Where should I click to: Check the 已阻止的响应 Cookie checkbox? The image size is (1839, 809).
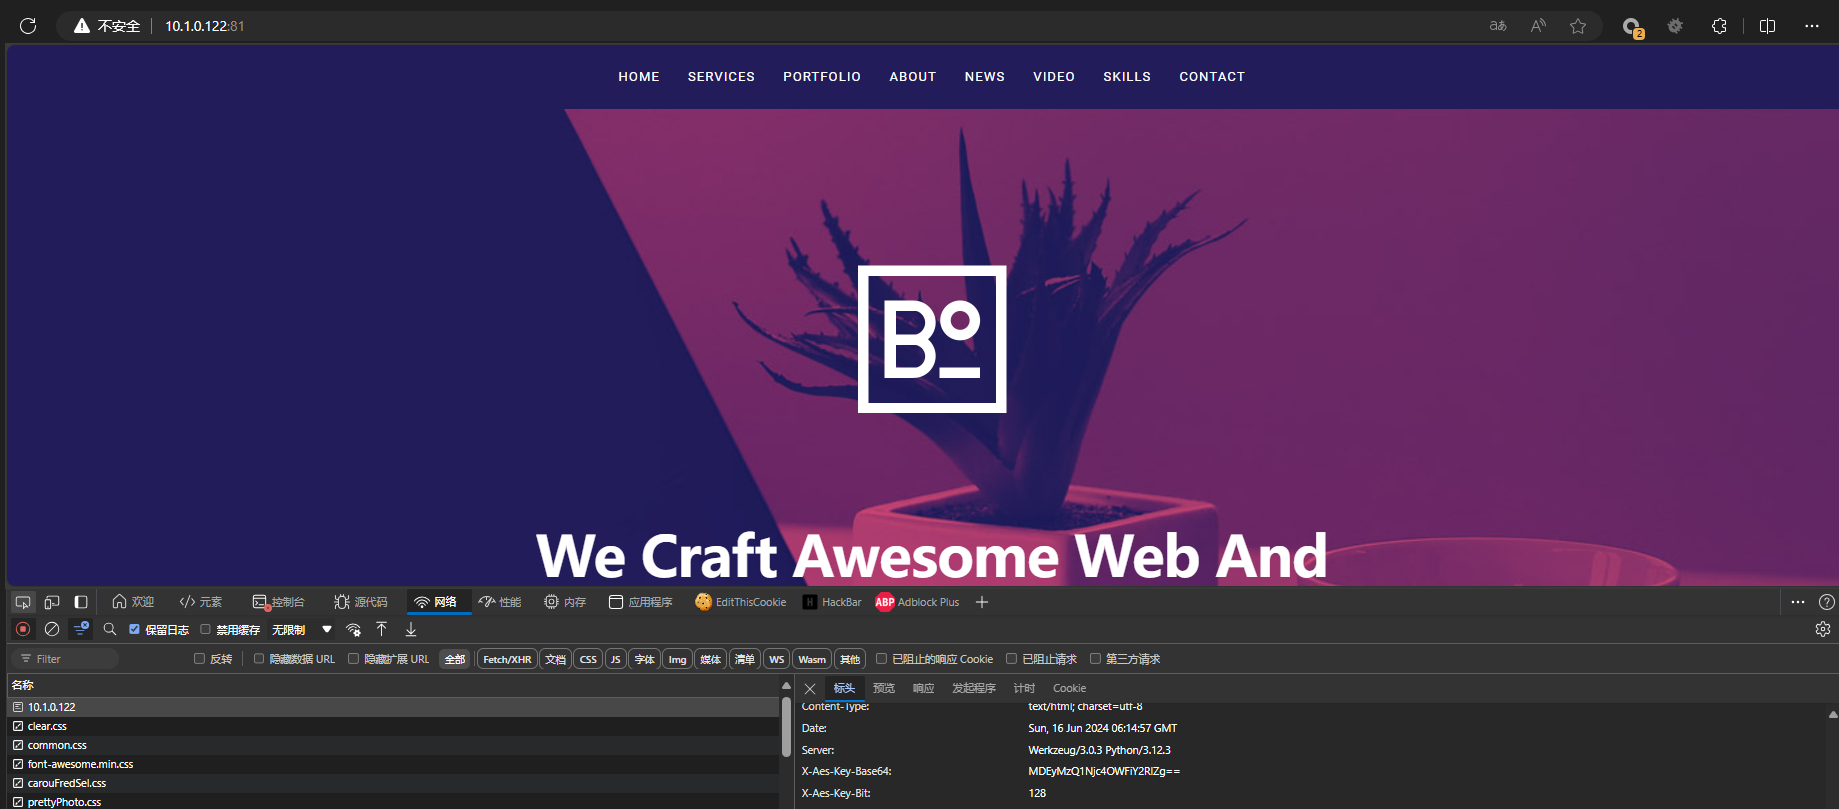click(x=881, y=658)
